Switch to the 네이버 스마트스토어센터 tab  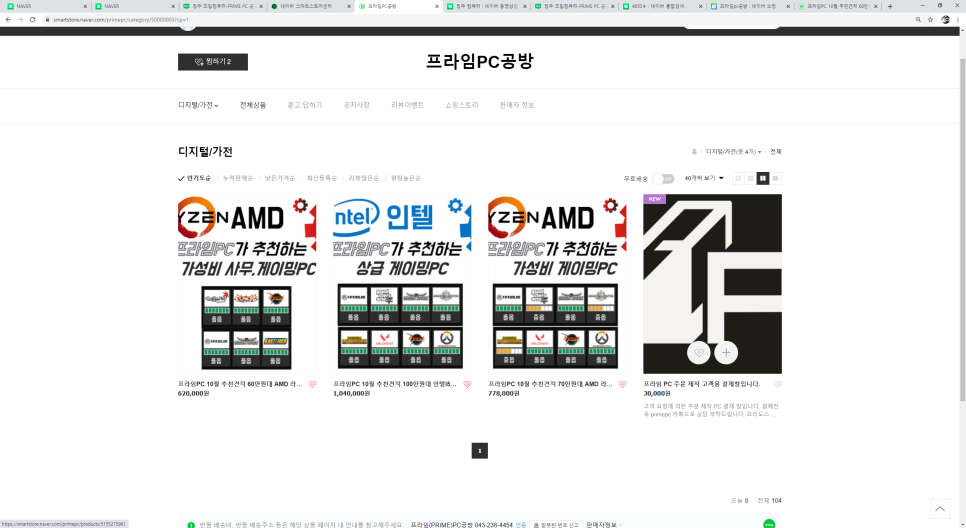click(x=310, y=6)
